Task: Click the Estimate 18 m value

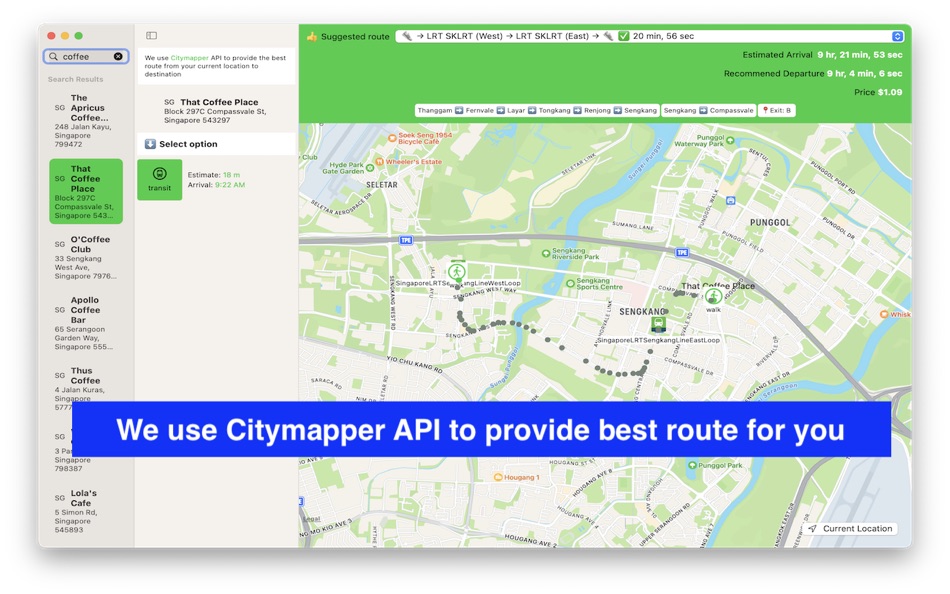Action: click(x=231, y=175)
